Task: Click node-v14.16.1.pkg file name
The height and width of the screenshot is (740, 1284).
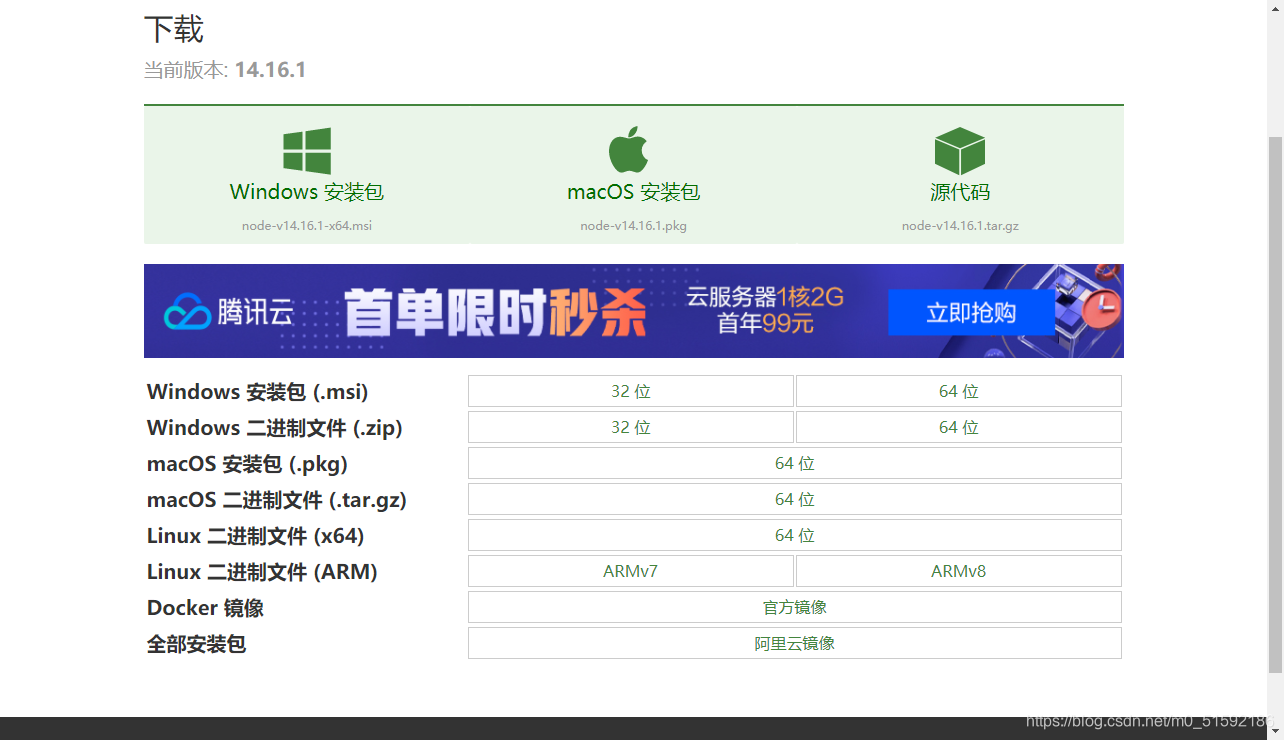Action: [633, 226]
